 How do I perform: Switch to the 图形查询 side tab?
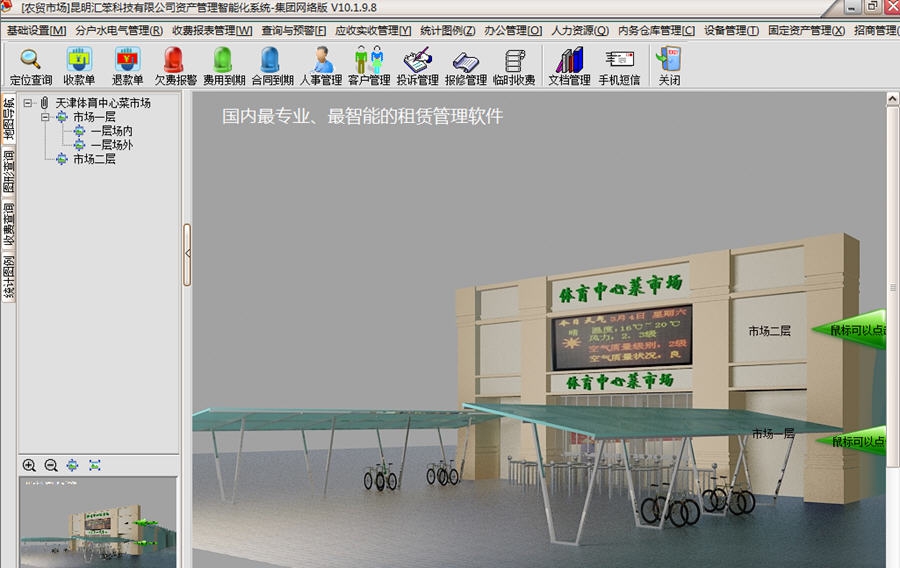coord(9,170)
